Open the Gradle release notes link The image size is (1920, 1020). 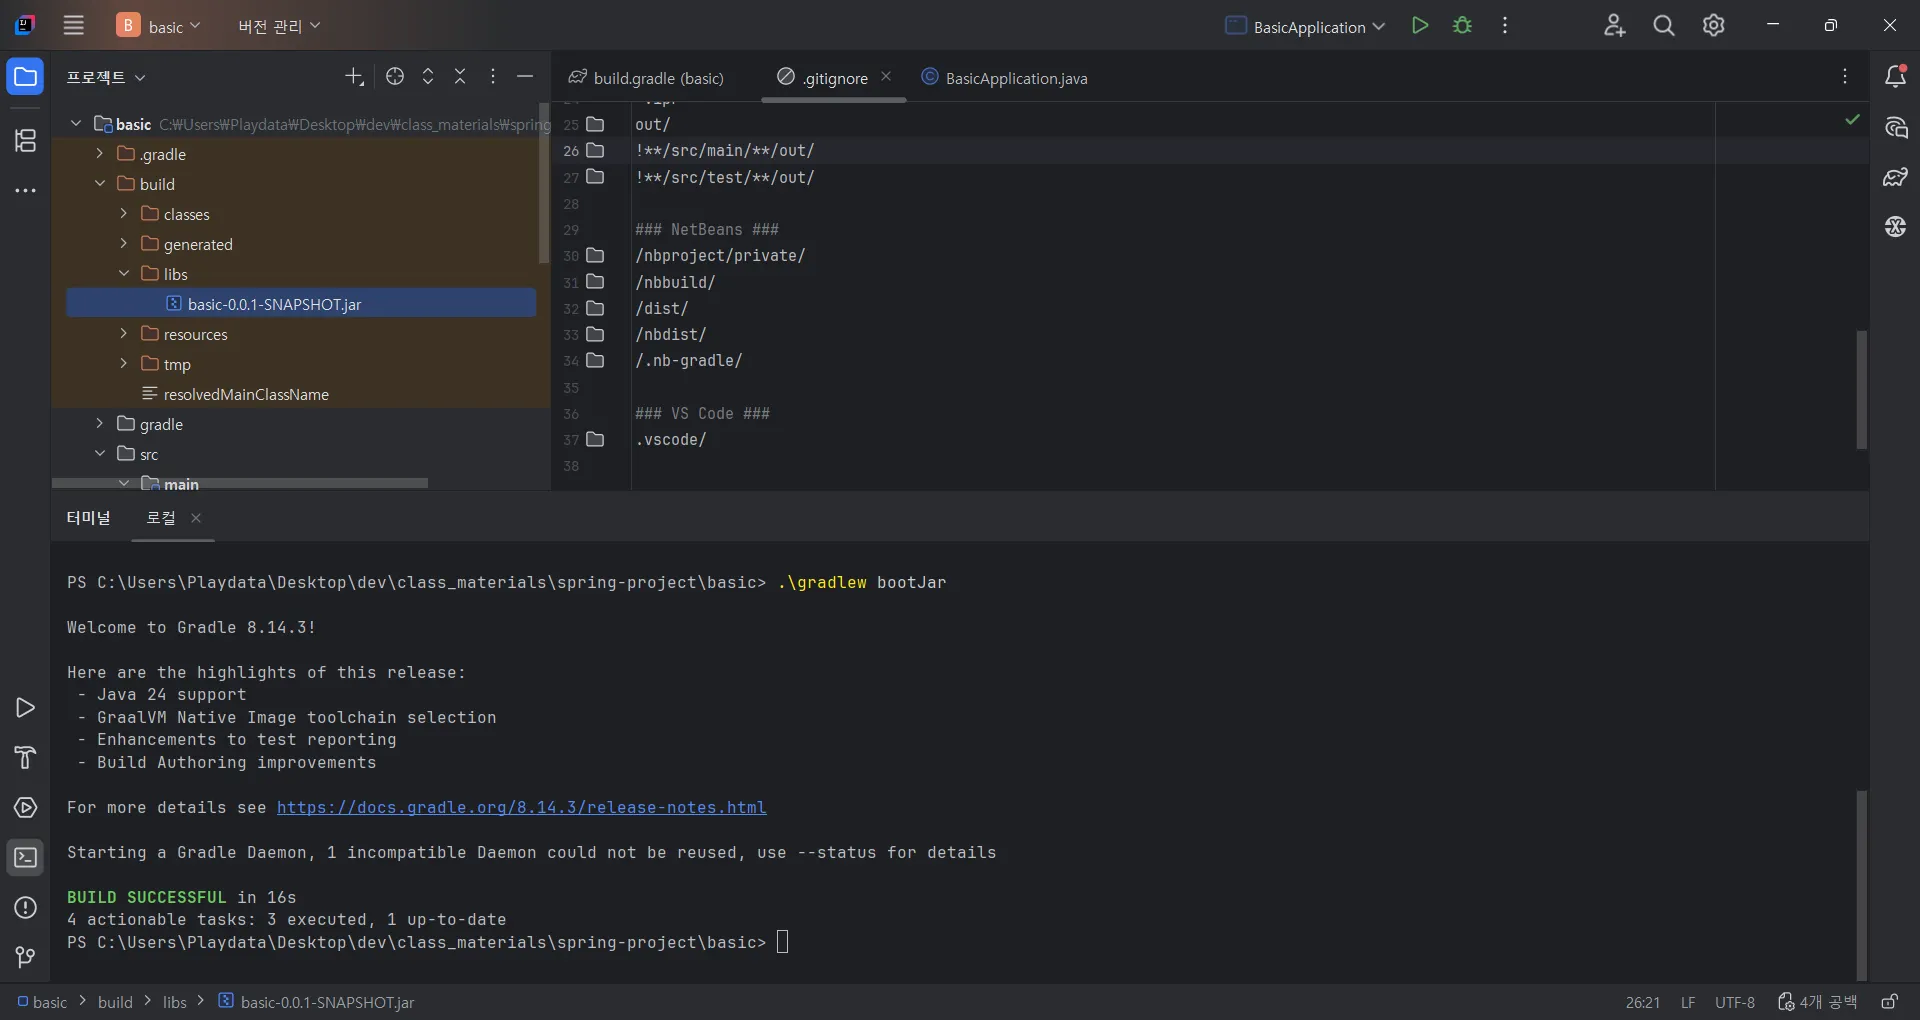[522, 807]
